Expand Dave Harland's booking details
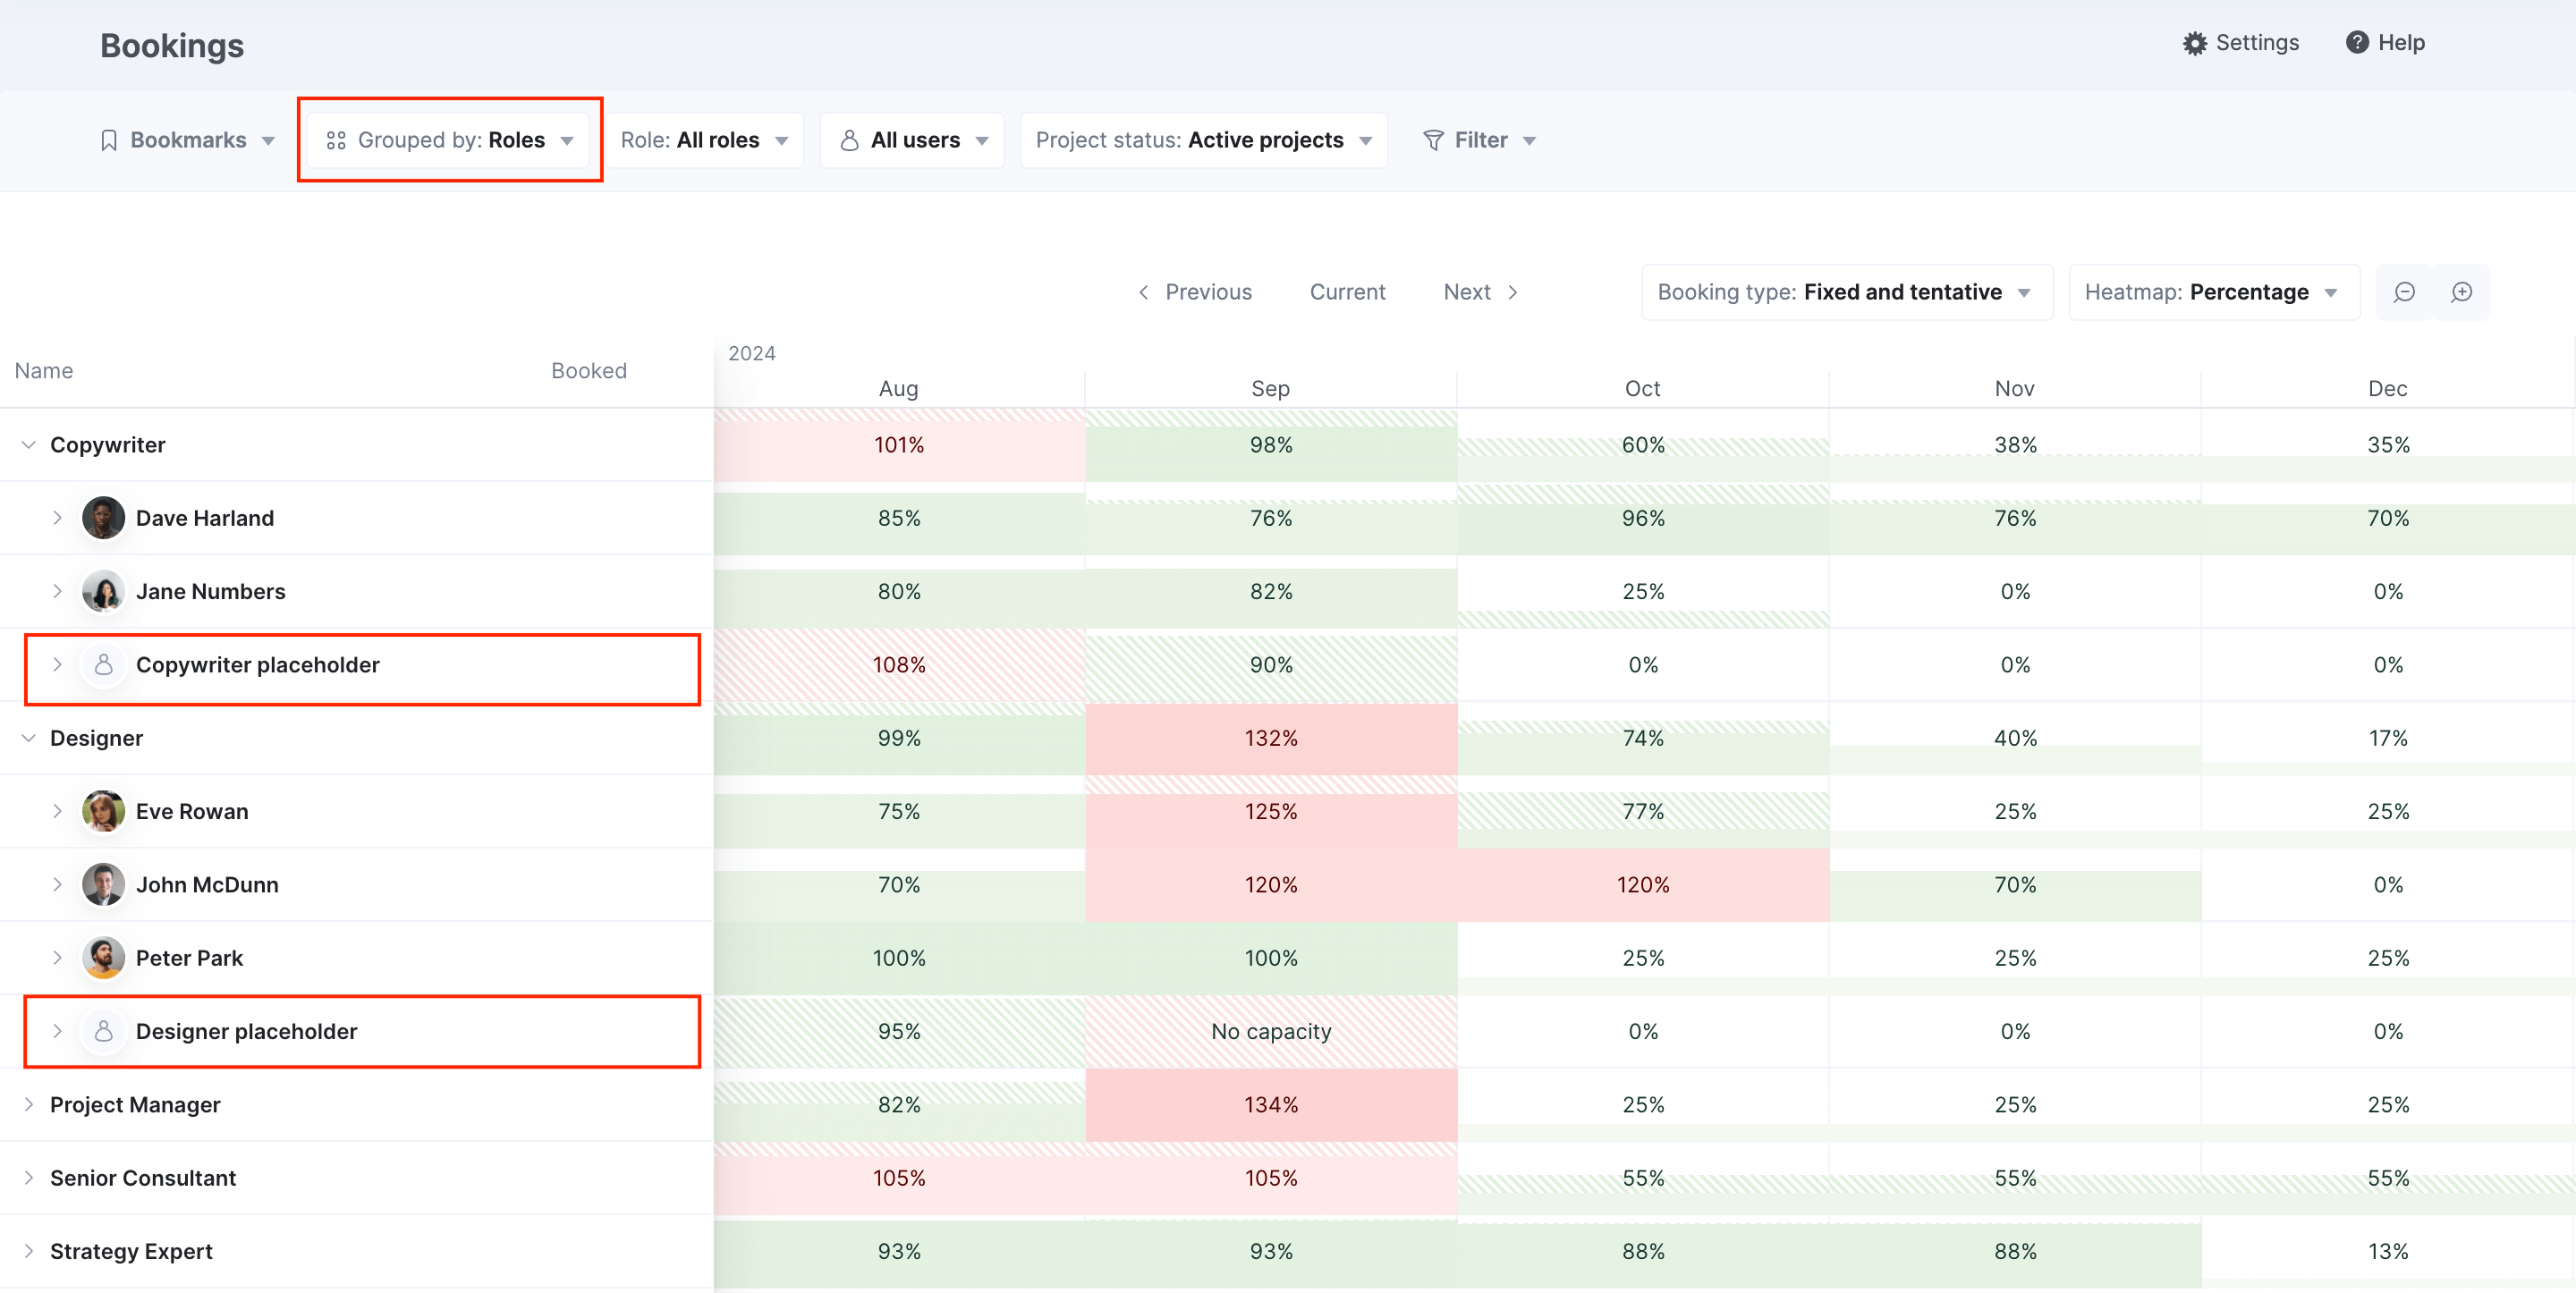The height and width of the screenshot is (1293, 2576). tap(57, 518)
